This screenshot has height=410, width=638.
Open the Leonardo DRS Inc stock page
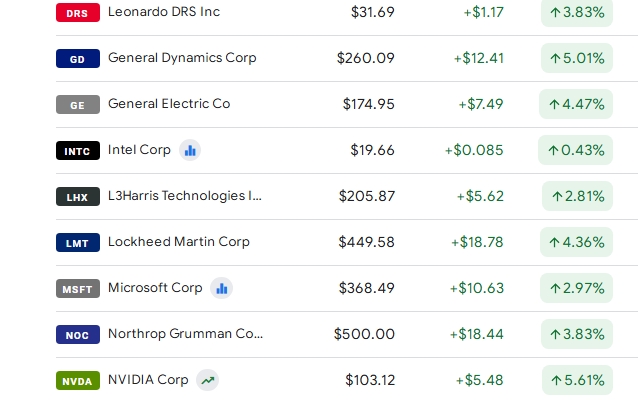click(x=164, y=12)
